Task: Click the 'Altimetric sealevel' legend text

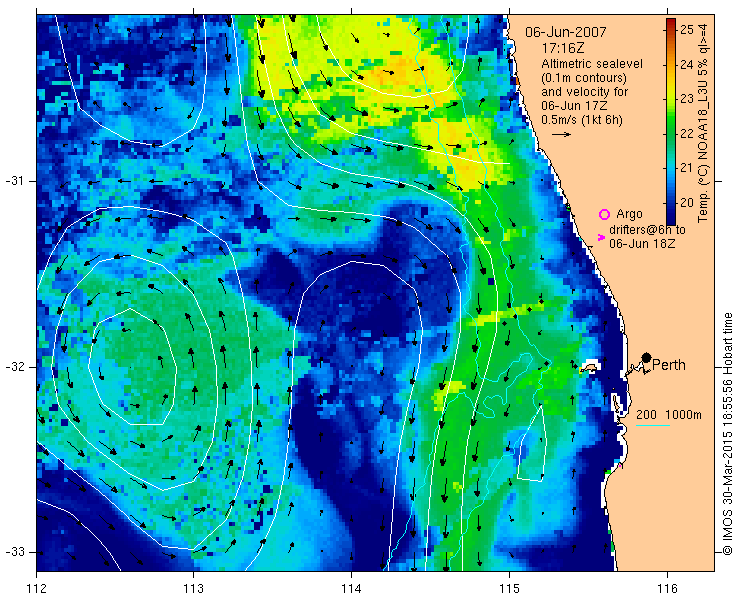Action: (x=592, y=63)
